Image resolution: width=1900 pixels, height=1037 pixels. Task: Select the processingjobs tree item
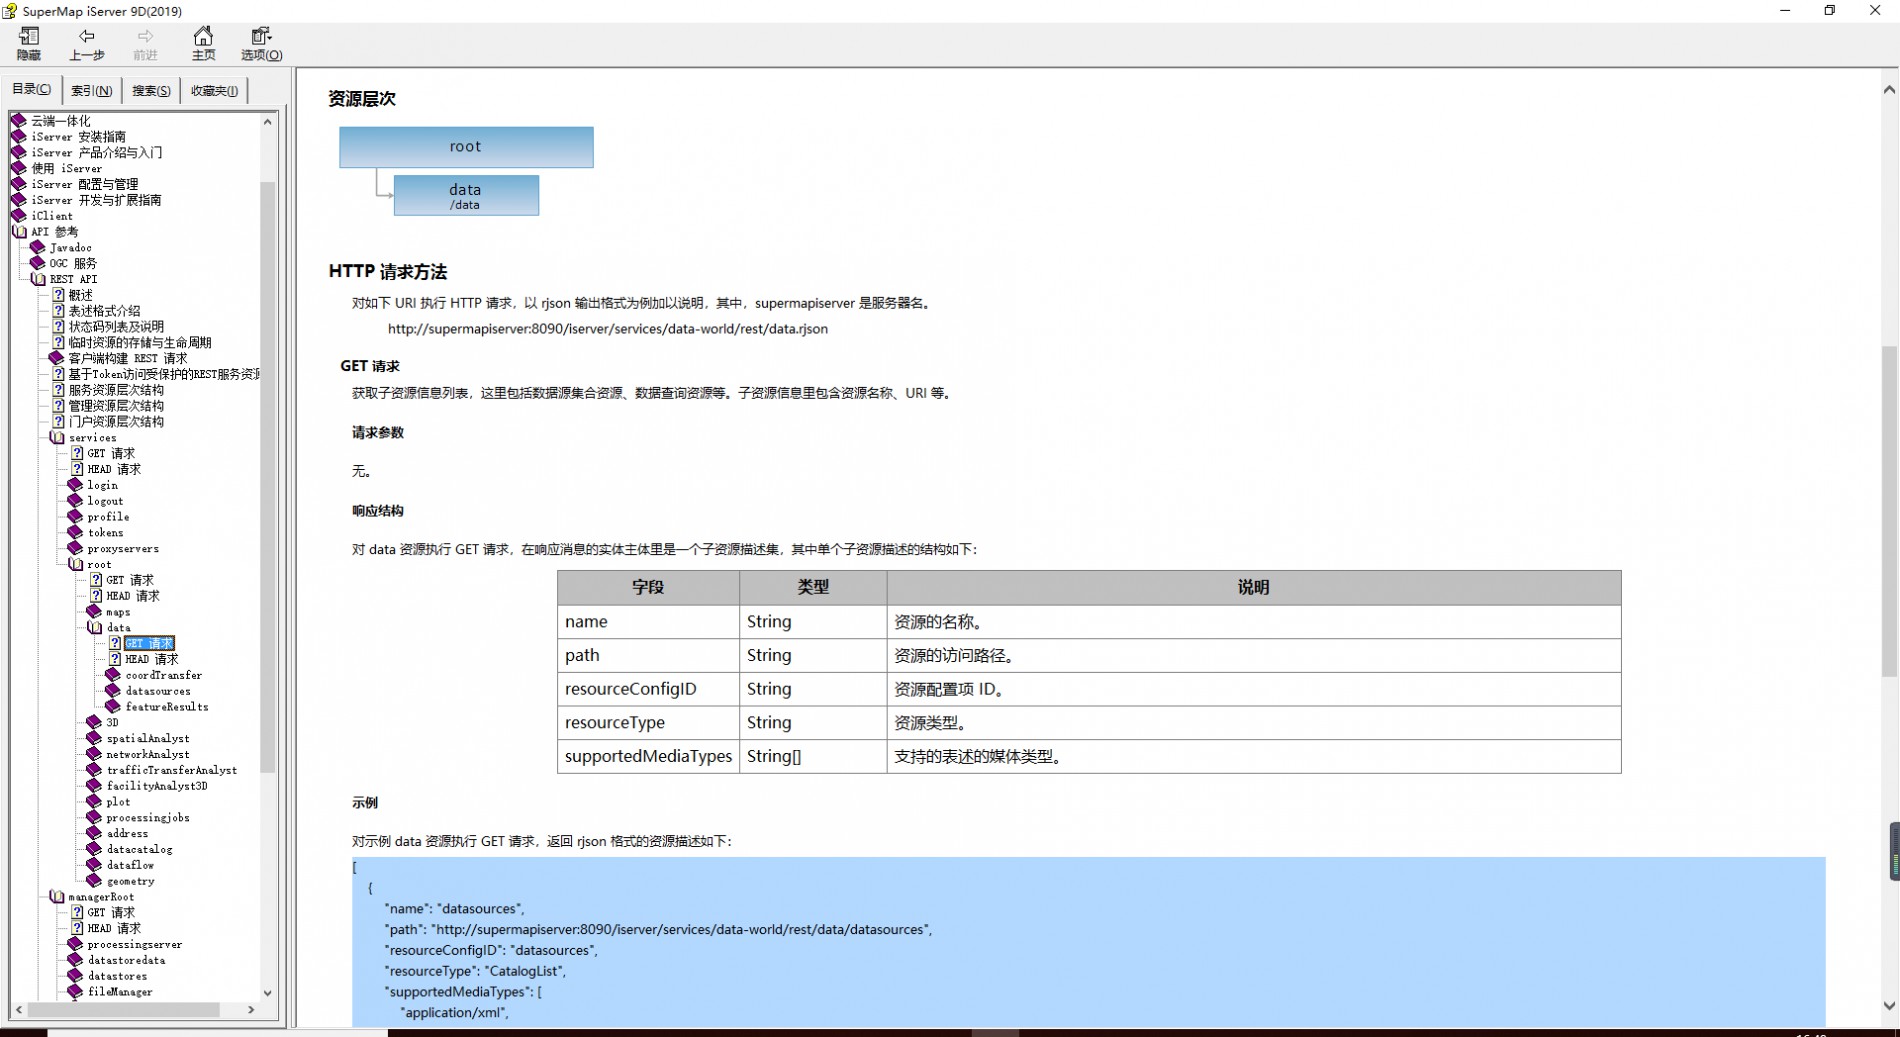(148, 818)
